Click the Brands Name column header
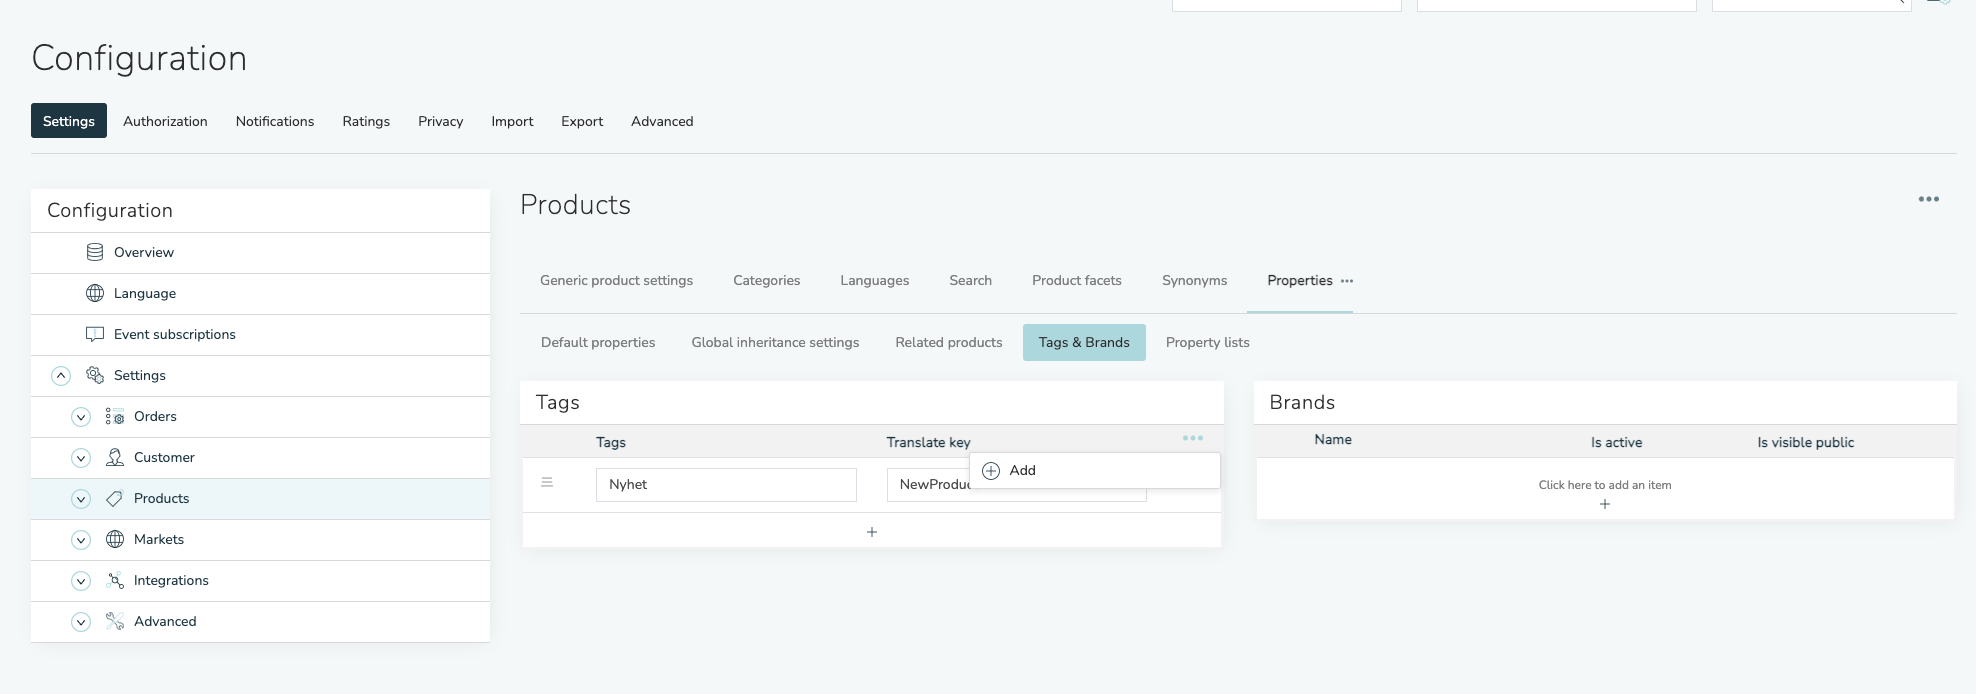The height and width of the screenshot is (694, 1976). [1333, 439]
